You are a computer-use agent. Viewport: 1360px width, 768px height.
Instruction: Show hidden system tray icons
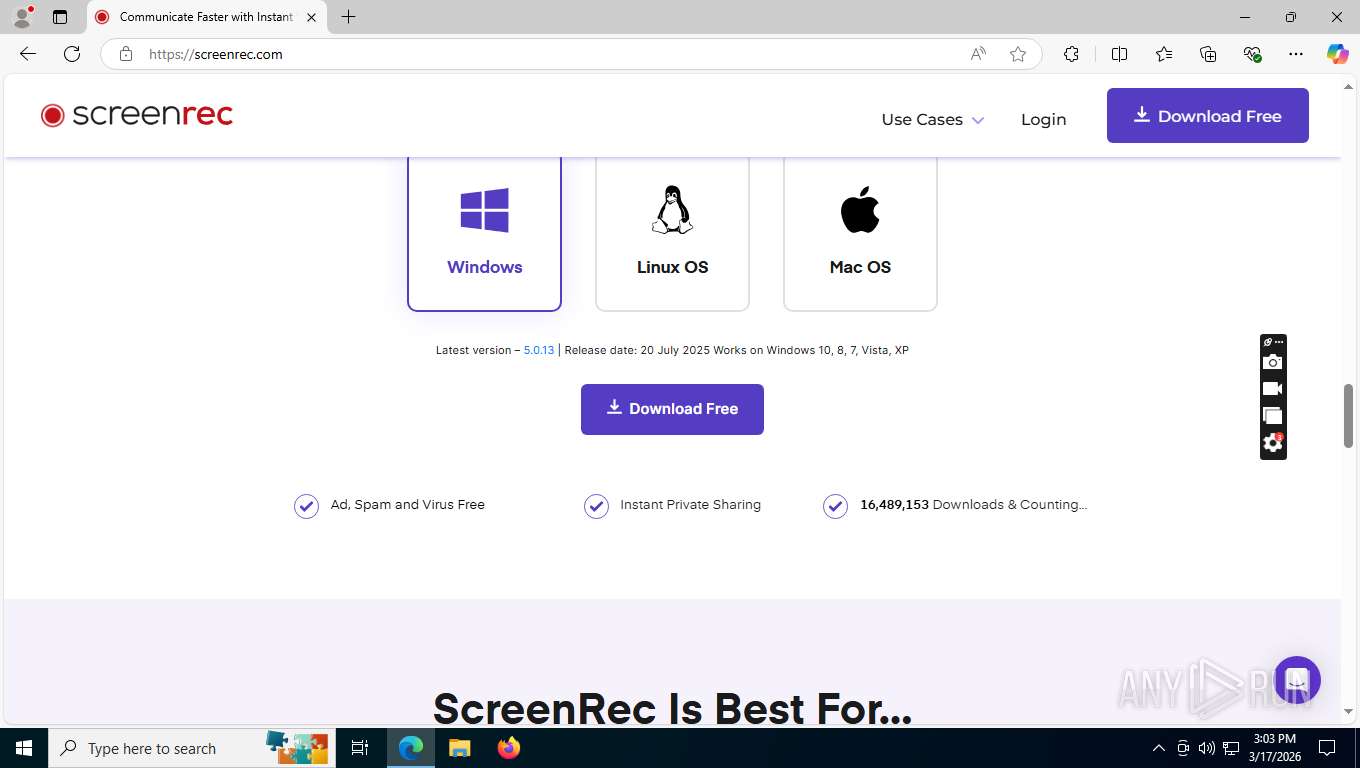point(1159,748)
